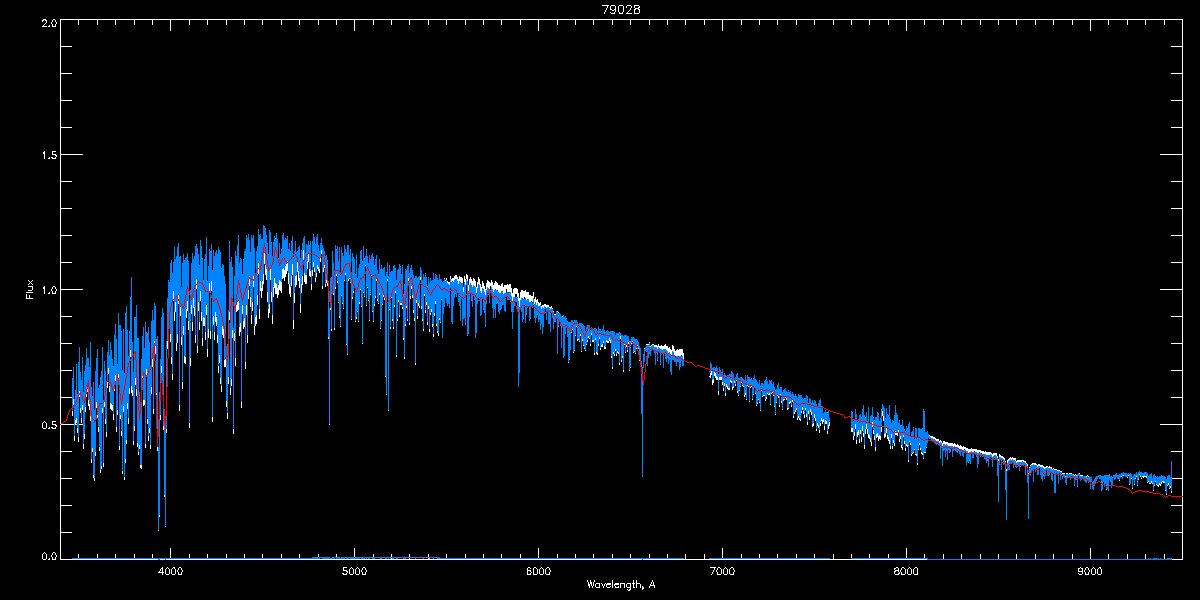Click the spectrum data gap near 6850 Å
Screen dimensions: 1200x600
[x=697, y=368]
